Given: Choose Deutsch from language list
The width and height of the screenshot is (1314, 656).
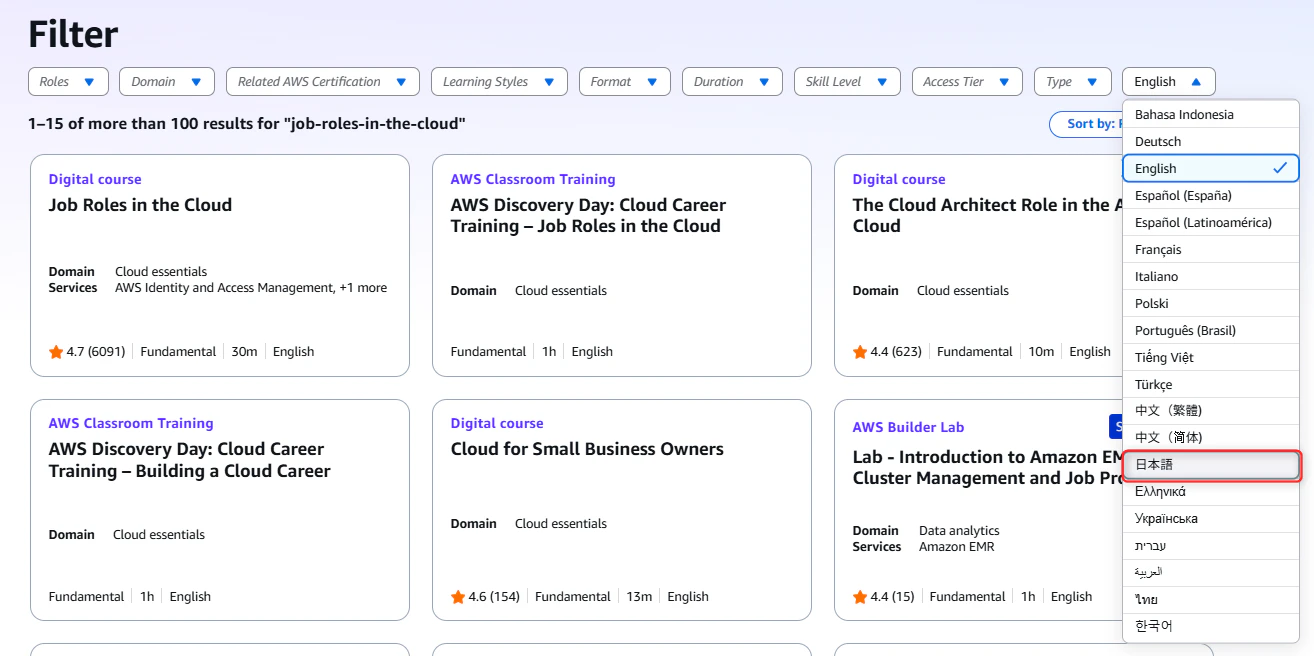Looking at the screenshot, I should pyautogui.click(x=1211, y=141).
